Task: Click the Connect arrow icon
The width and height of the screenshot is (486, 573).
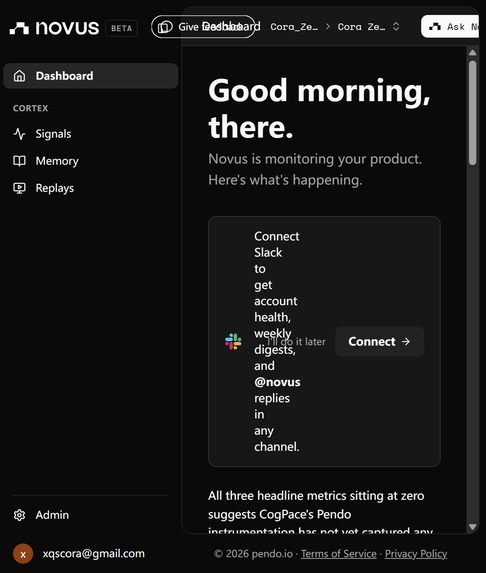Action: [406, 341]
